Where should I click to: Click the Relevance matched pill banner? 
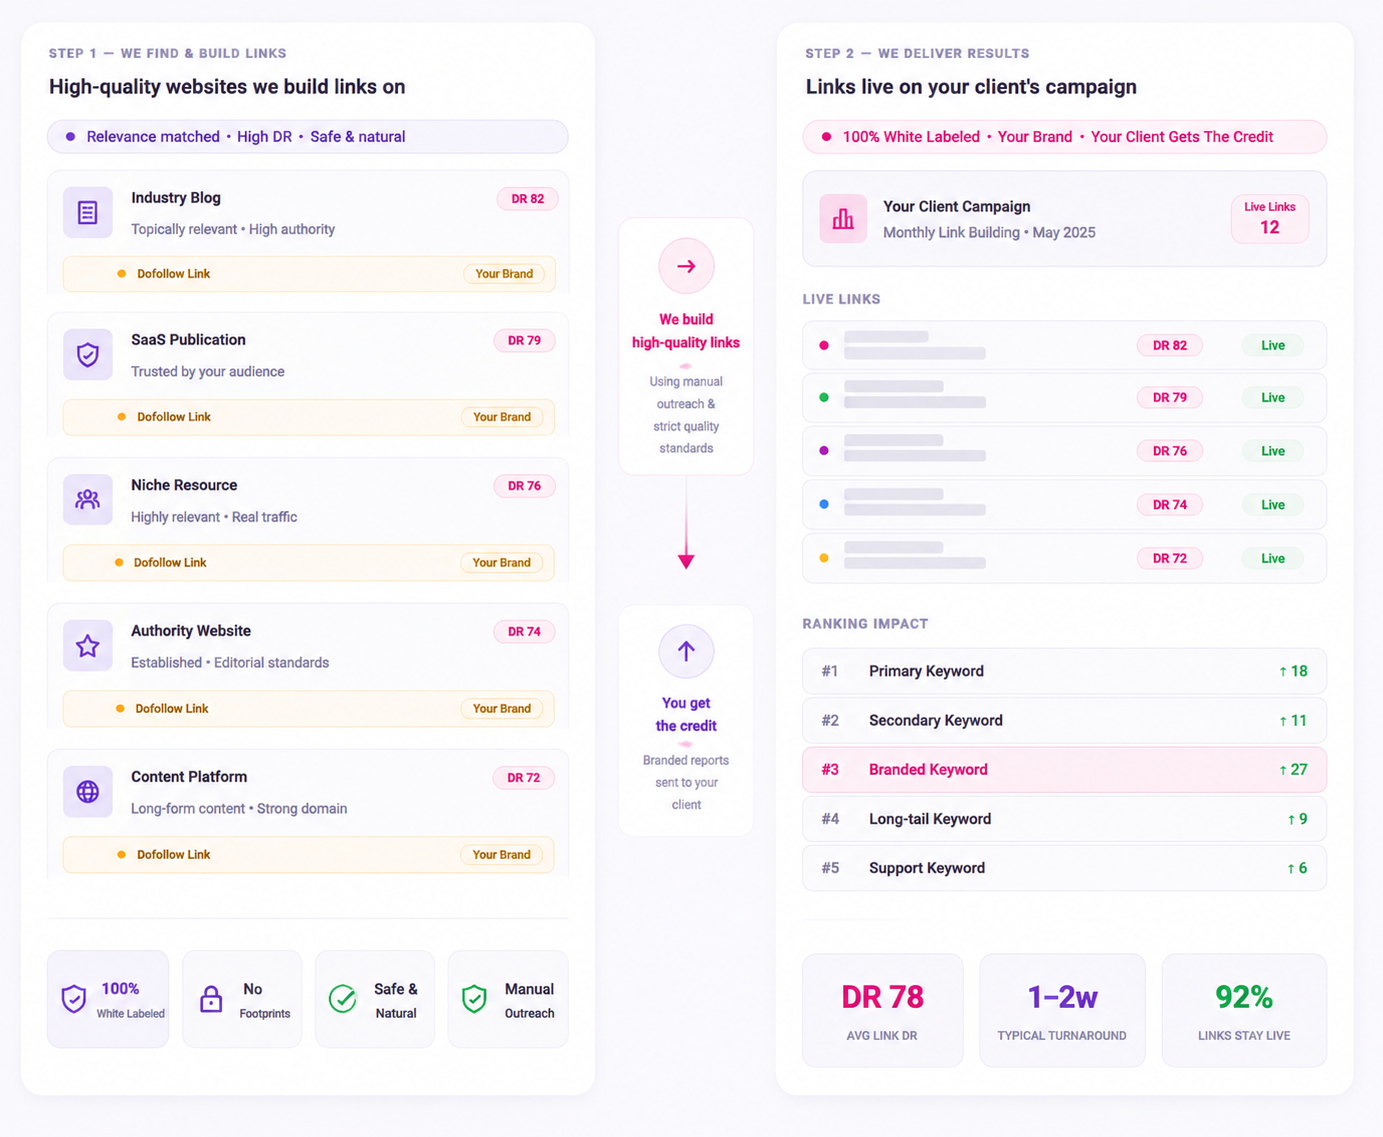(308, 137)
